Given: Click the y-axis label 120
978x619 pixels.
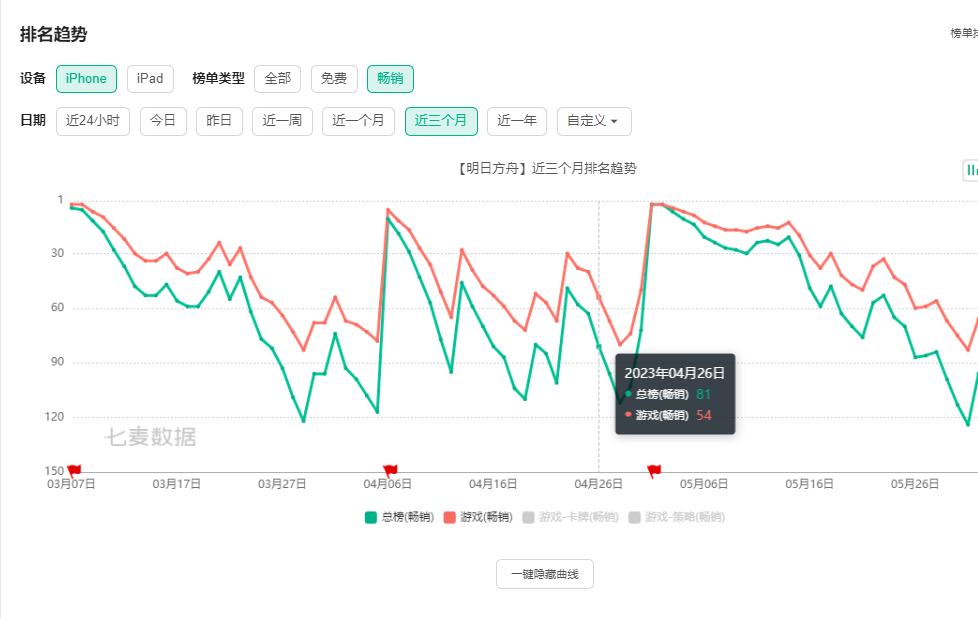Looking at the screenshot, I should click(x=54, y=417).
